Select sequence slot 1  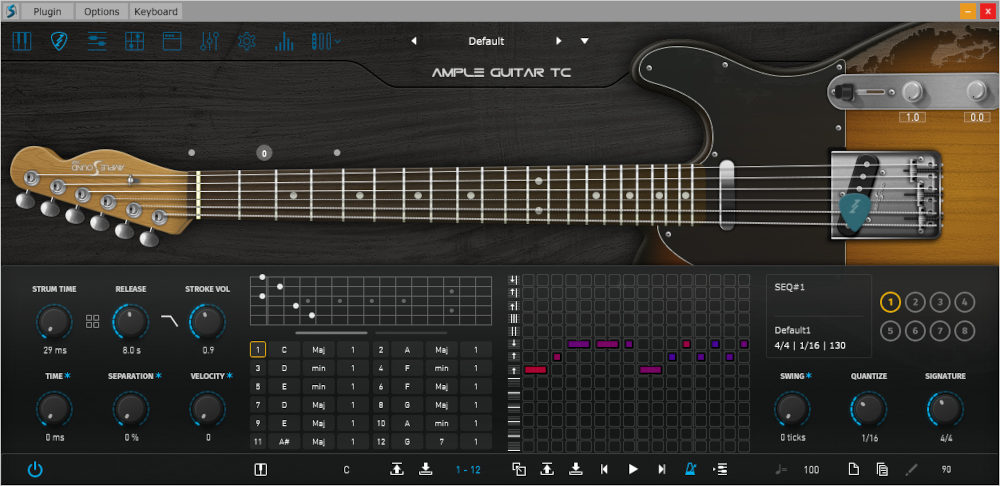[x=890, y=302]
